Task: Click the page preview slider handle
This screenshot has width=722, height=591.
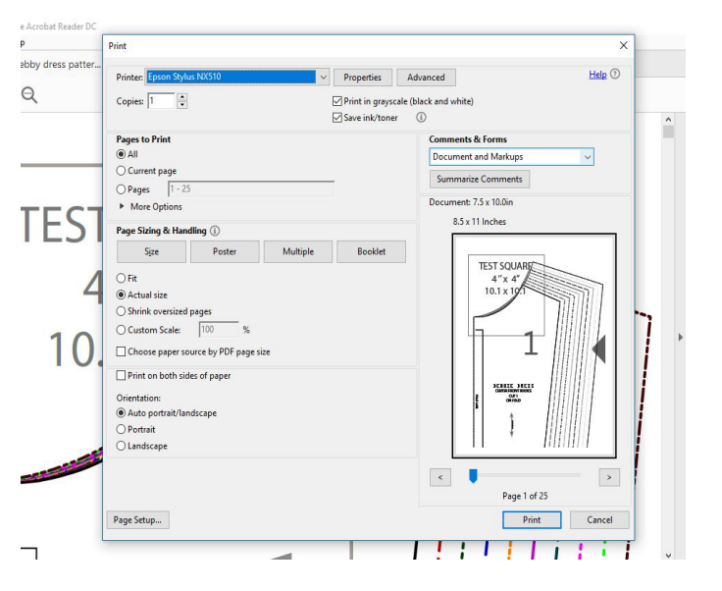Action: (473, 477)
